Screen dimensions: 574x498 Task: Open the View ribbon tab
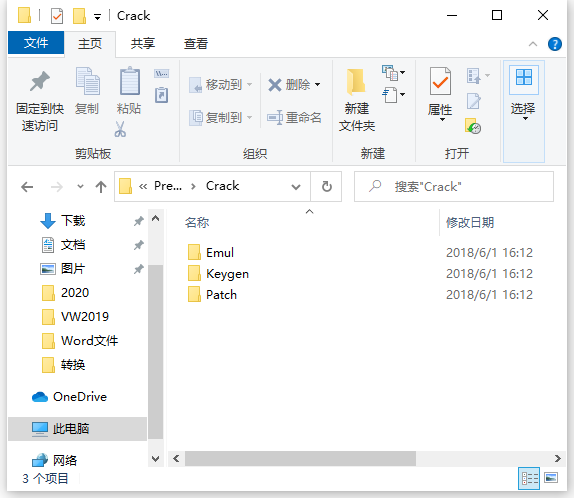[x=196, y=44]
